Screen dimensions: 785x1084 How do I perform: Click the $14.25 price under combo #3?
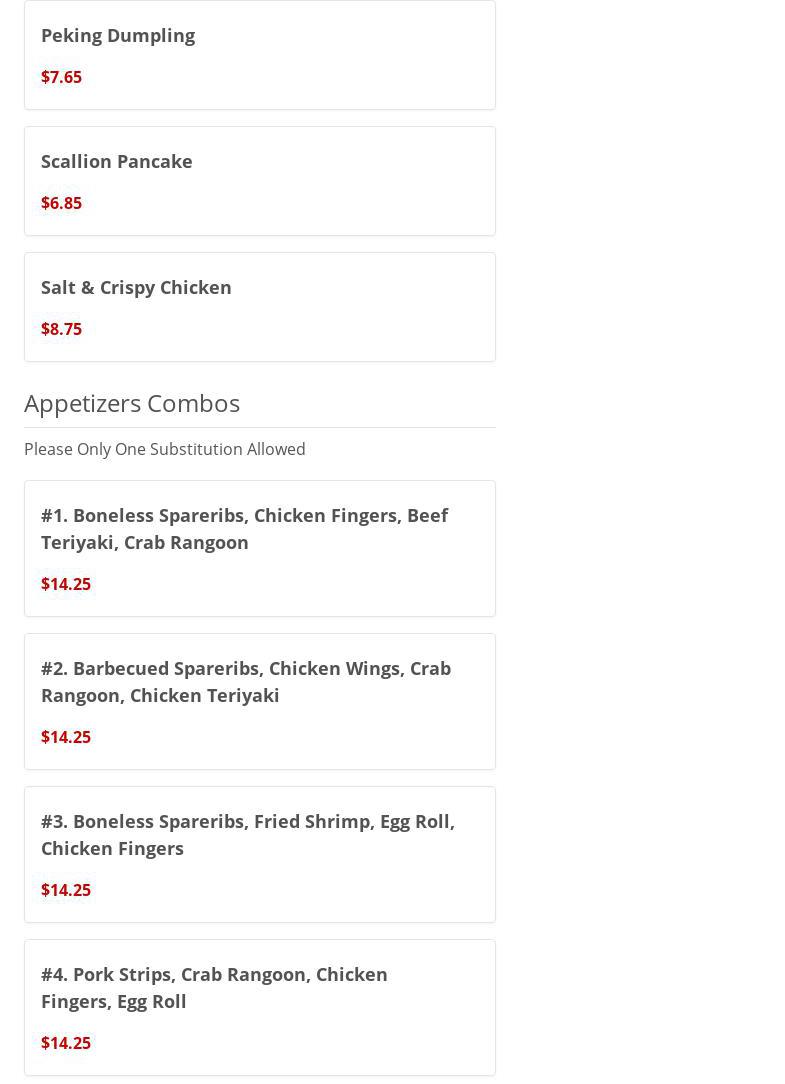66,890
